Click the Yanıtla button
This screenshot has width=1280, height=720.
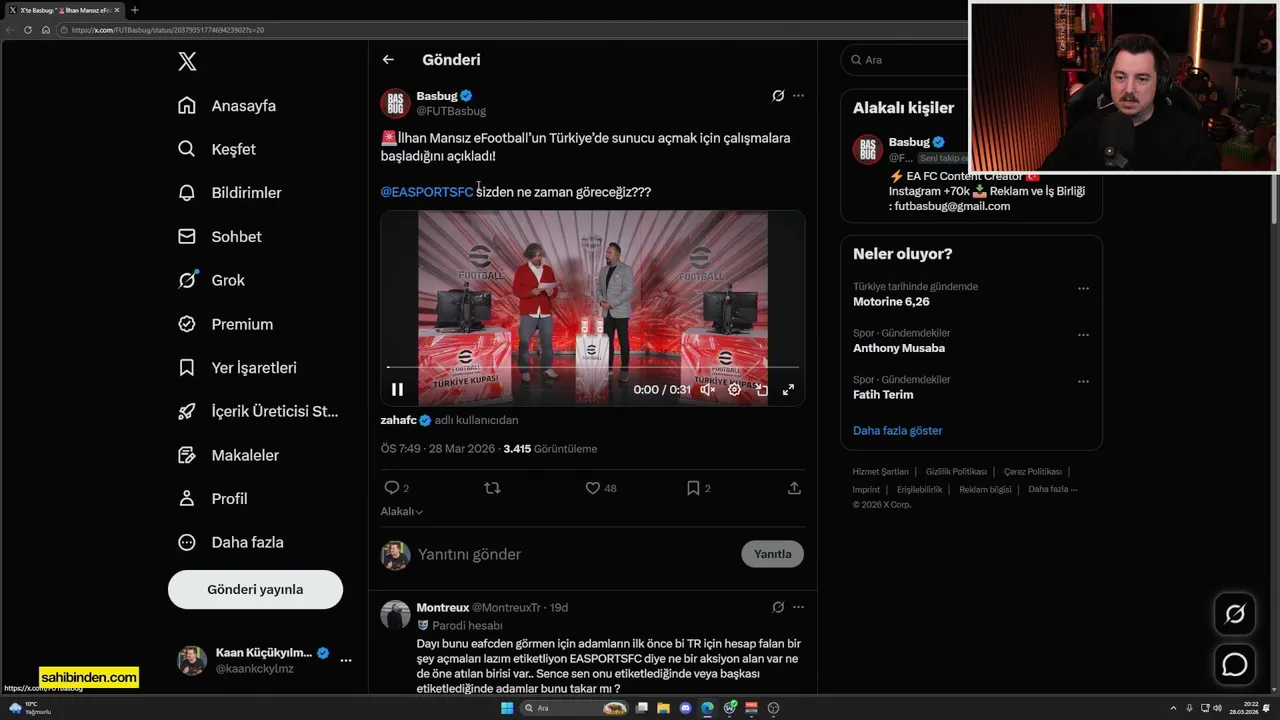click(772, 554)
